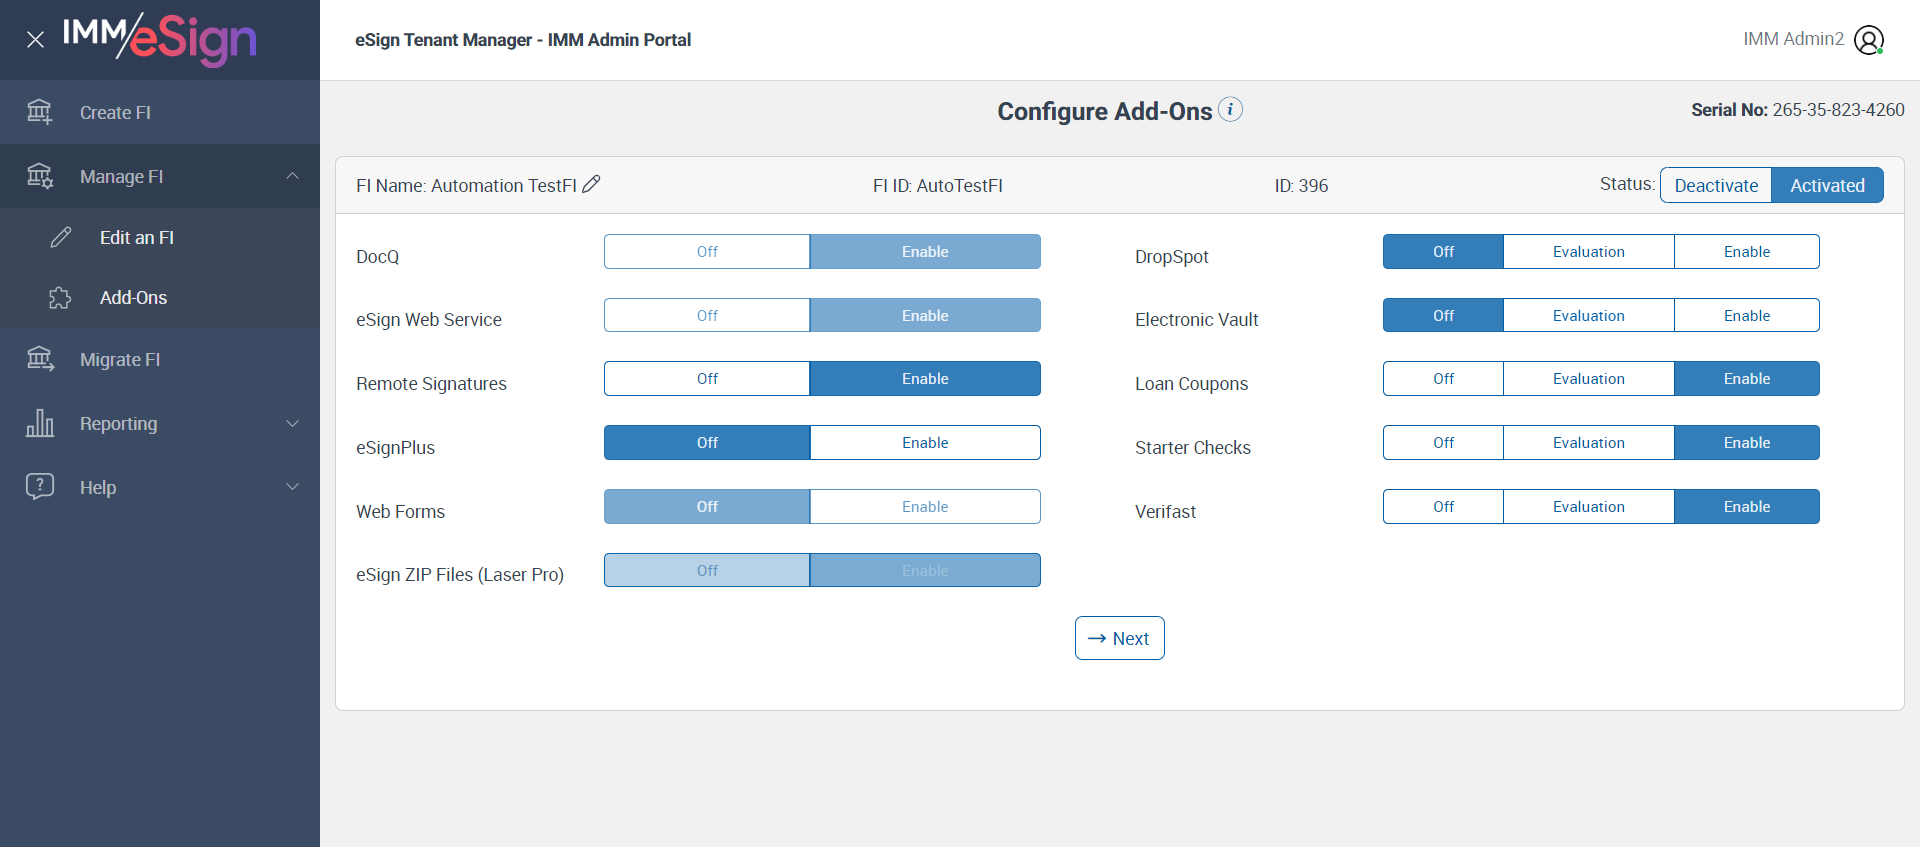Enable the eSignPlus add-on
This screenshot has height=847, width=1920.
[925, 443]
